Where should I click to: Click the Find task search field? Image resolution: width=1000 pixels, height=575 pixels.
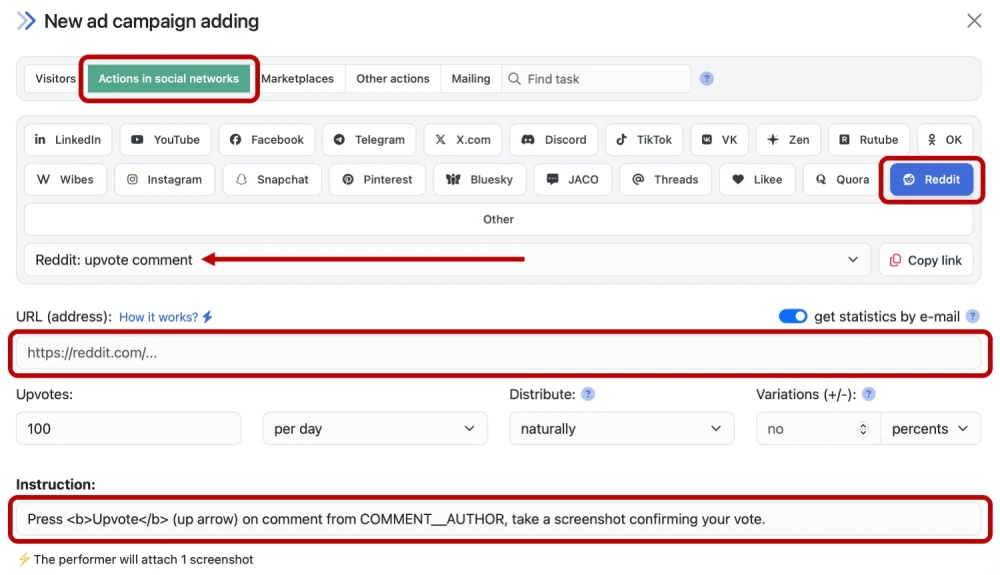click(x=596, y=78)
